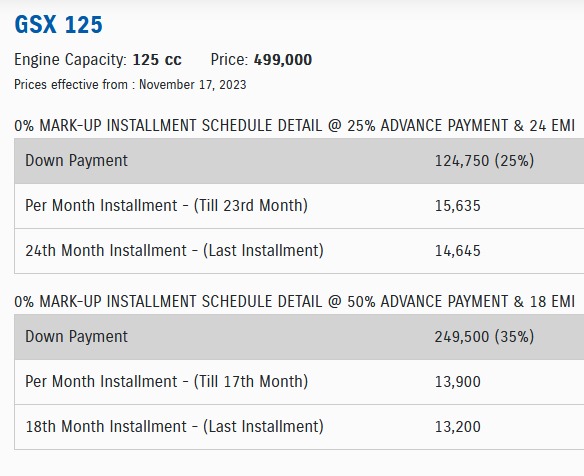Click the 50% advance payment & 18 EMI heading
Viewport: 584px width, 476px height.
pos(295,301)
